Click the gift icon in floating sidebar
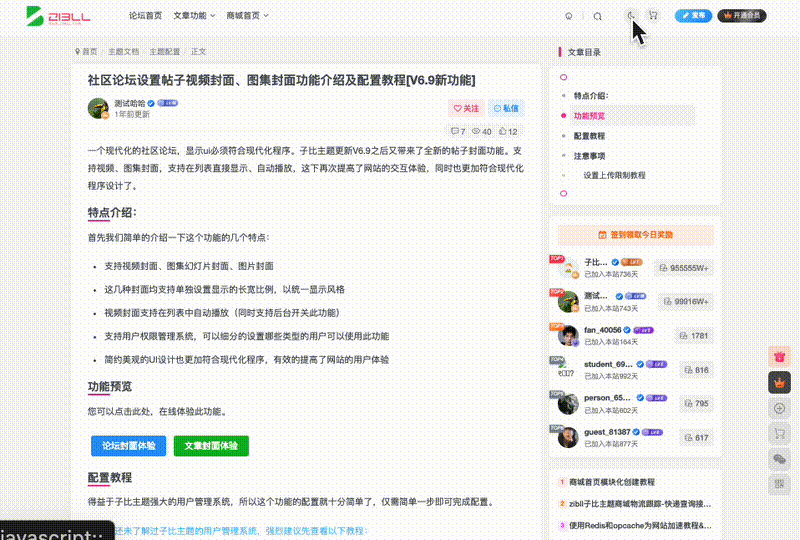 [x=779, y=357]
